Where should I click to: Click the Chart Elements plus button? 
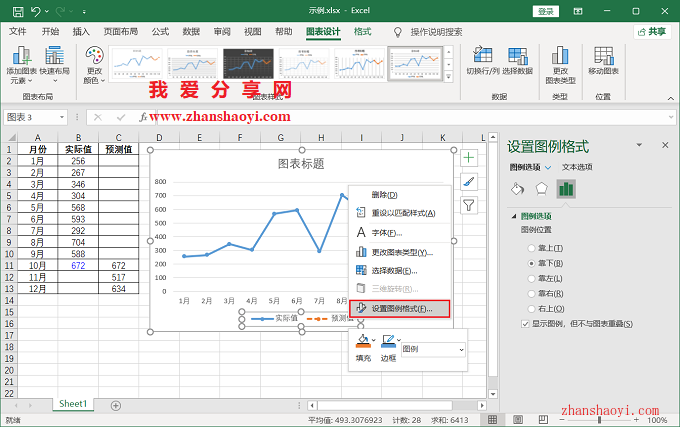tap(468, 158)
